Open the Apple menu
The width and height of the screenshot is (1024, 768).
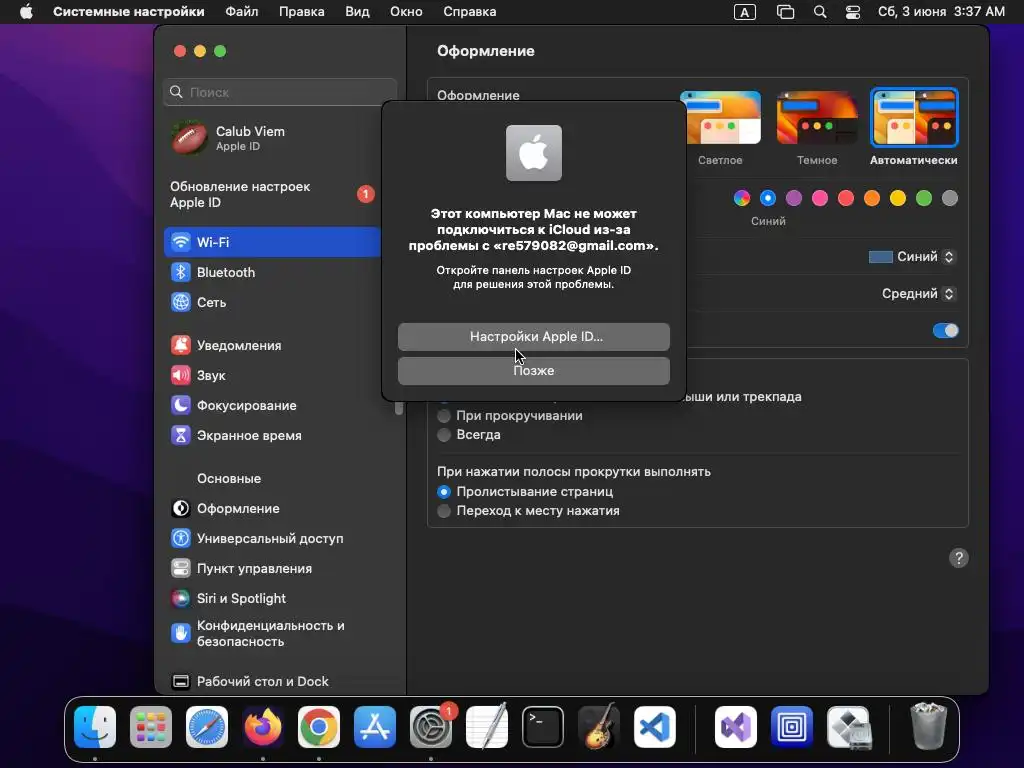pyautogui.click(x=26, y=12)
